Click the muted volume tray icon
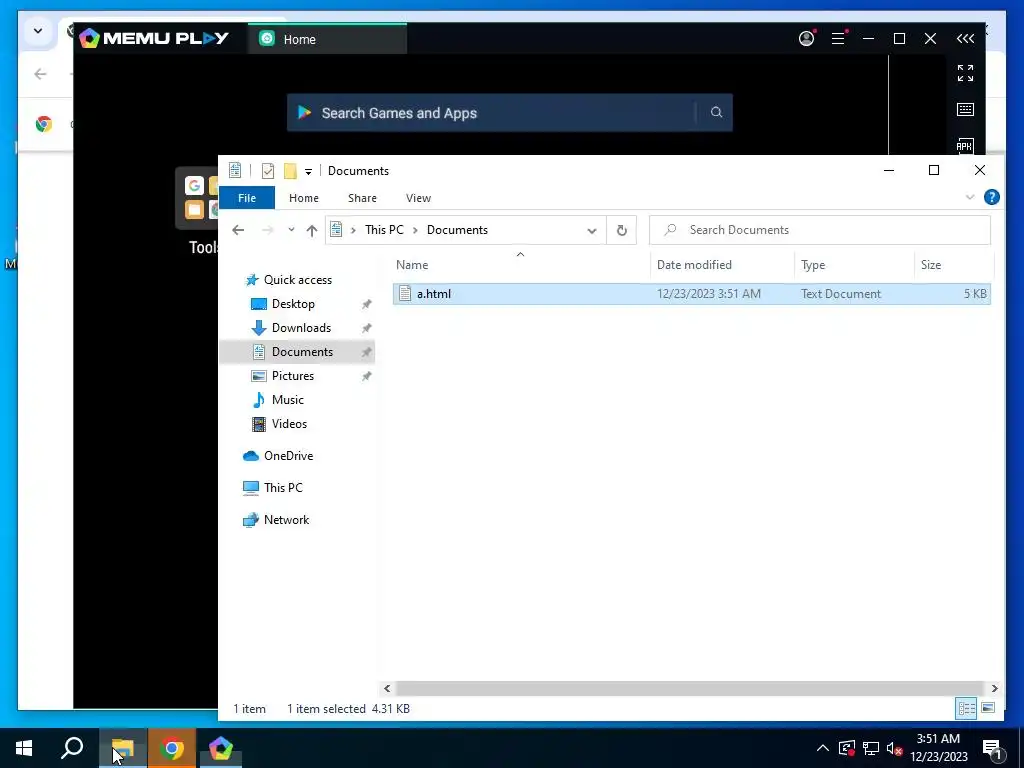The width and height of the screenshot is (1024, 768). point(895,748)
